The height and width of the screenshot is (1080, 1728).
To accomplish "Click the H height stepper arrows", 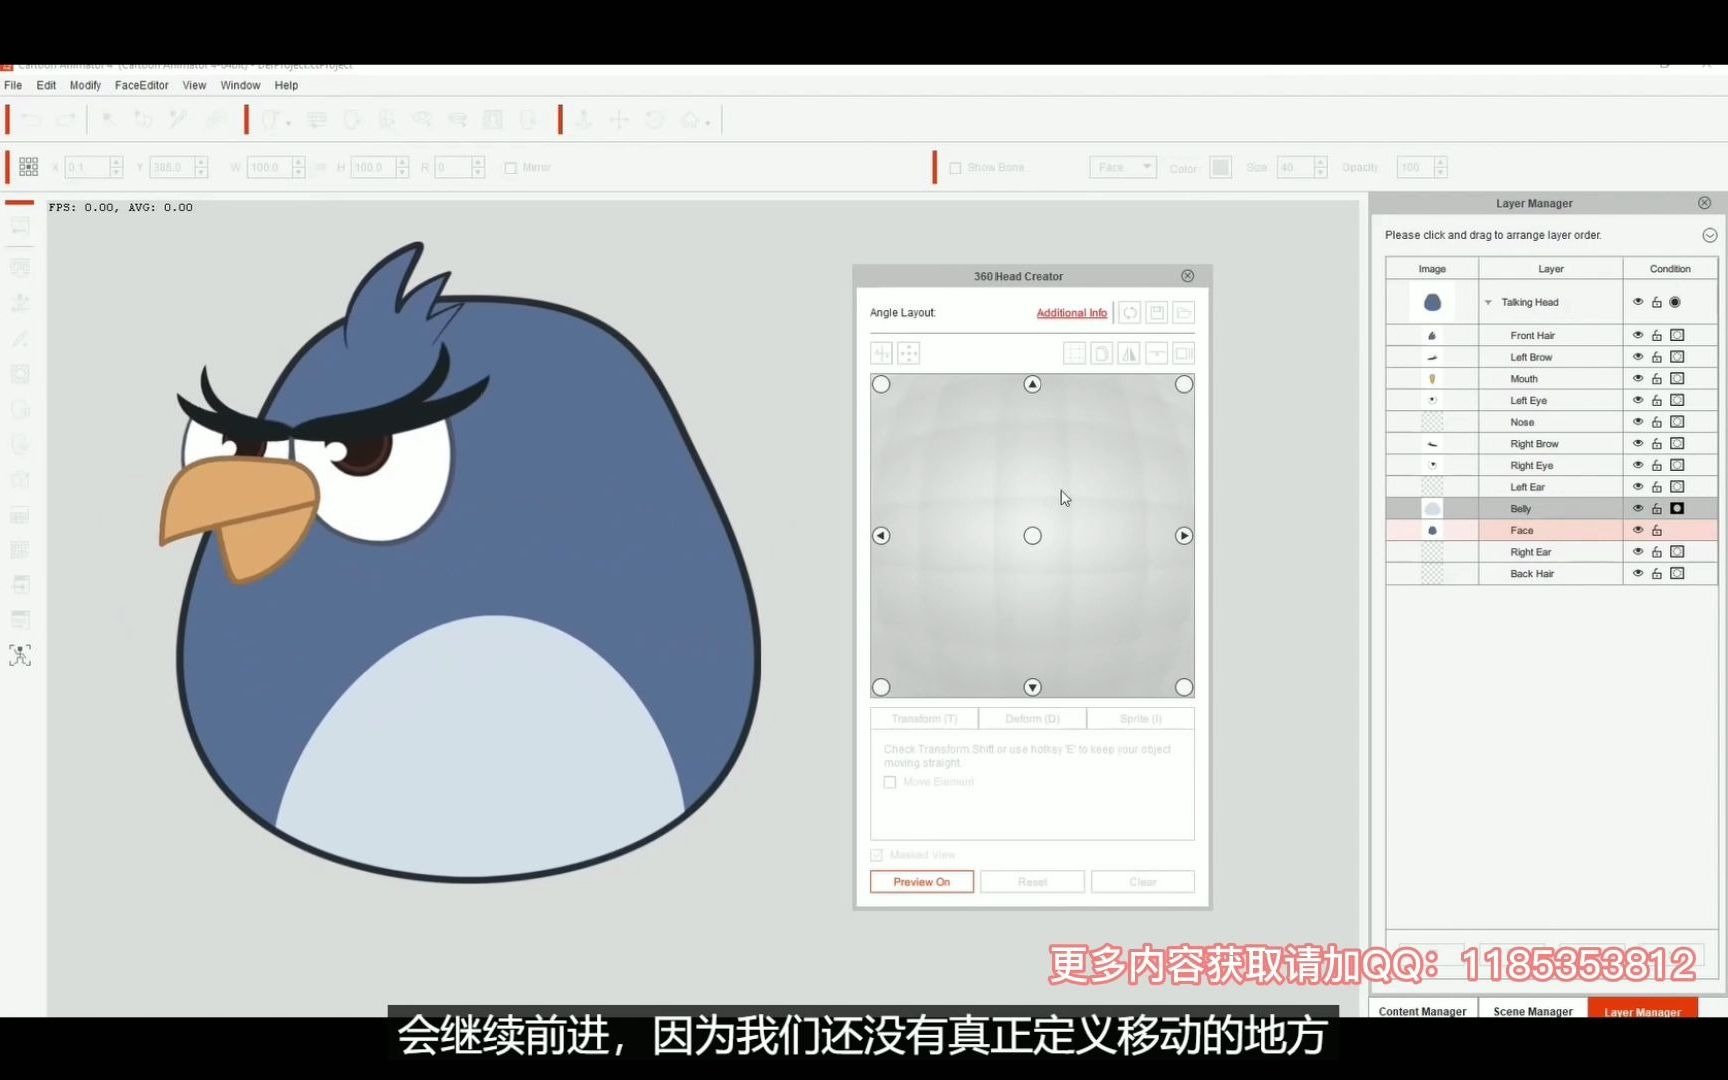I will click(x=402, y=167).
